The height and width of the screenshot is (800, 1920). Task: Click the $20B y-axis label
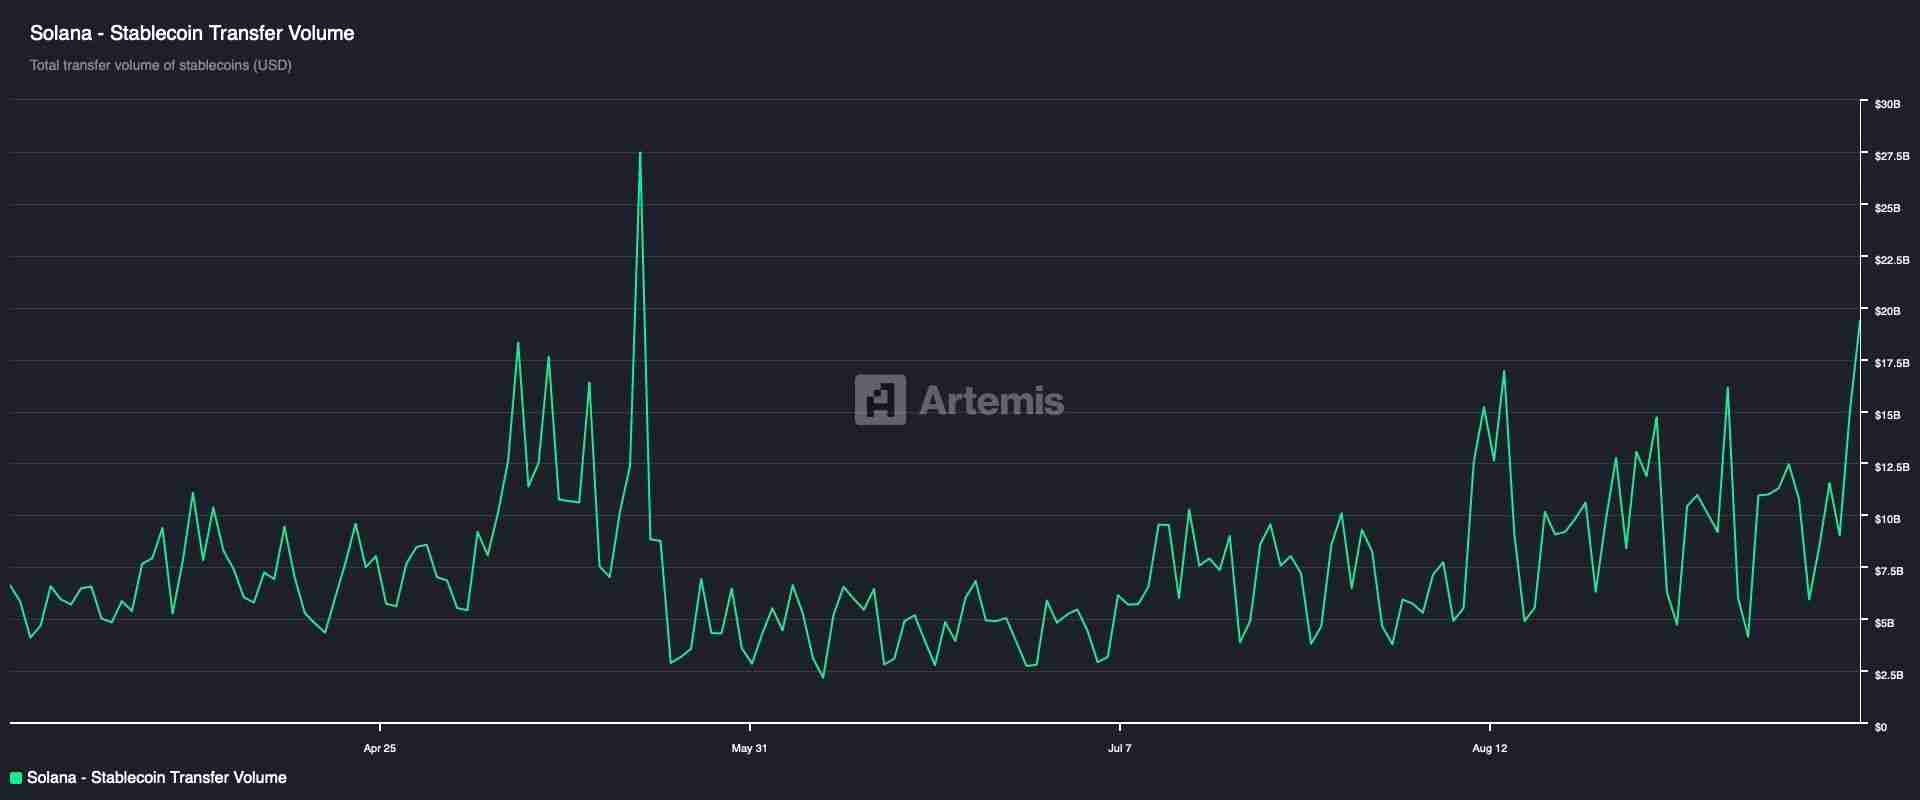[1887, 312]
